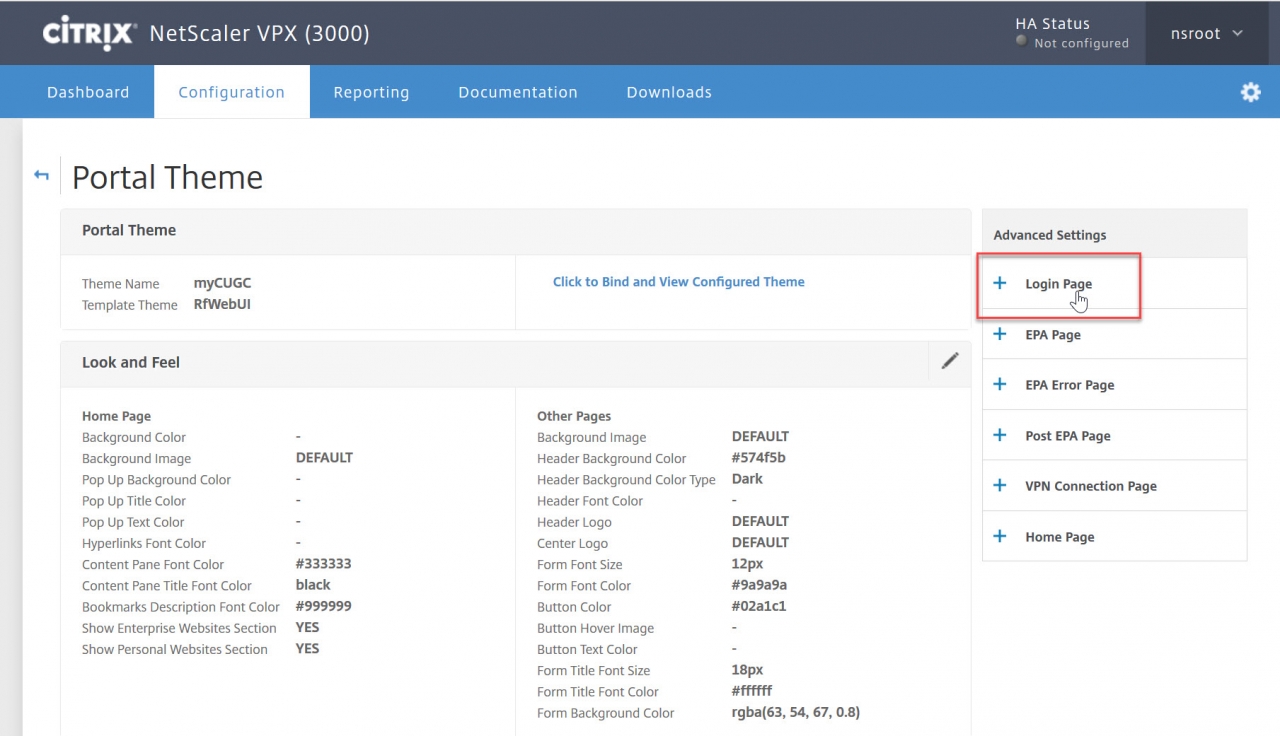Click the plus icon beside VPN Connection Page
Screen dimensions: 1280x736
pos(999,485)
